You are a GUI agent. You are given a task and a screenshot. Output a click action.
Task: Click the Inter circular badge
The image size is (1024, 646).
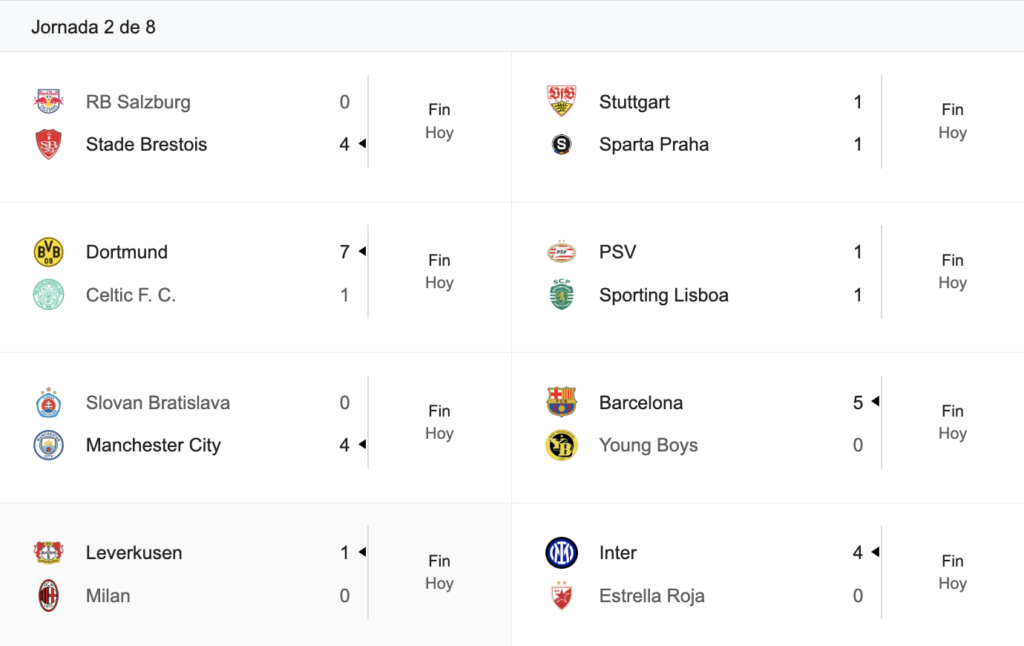[x=562, y=553]
